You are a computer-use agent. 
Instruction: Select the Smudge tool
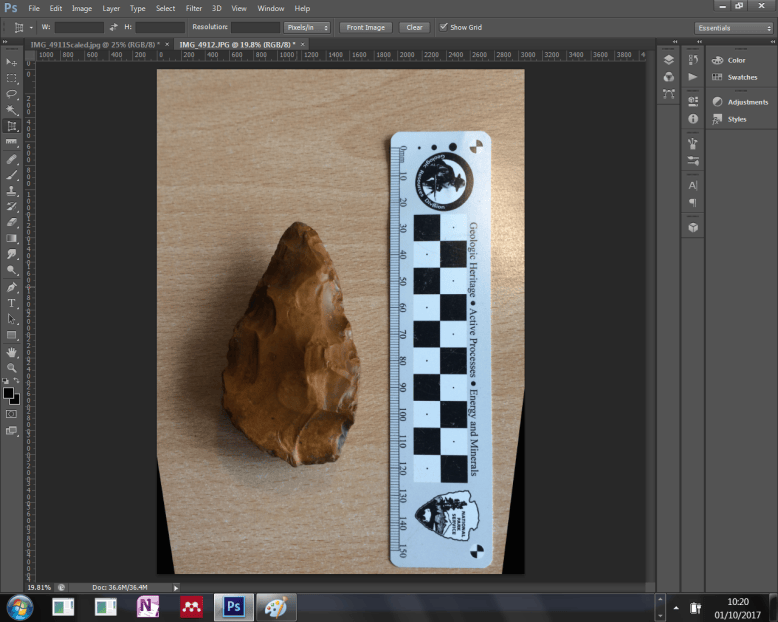[x=11, y=254]
